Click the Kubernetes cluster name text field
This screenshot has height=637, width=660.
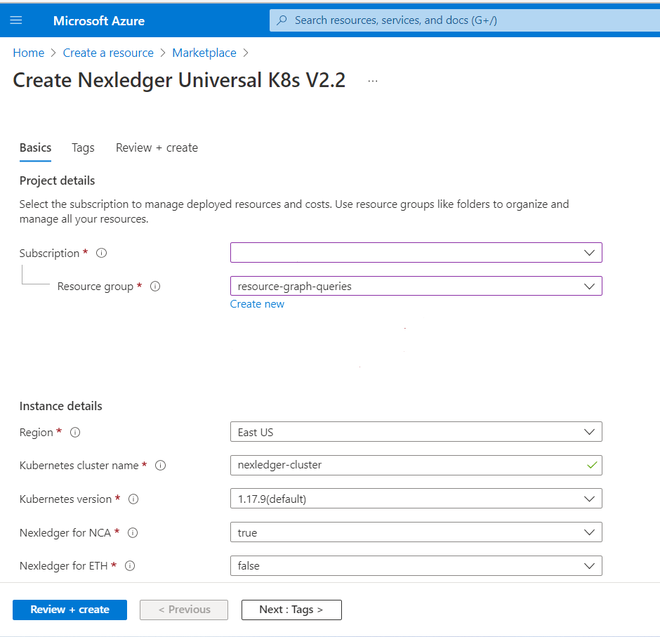pyautogui.click(x=405, y=466)
